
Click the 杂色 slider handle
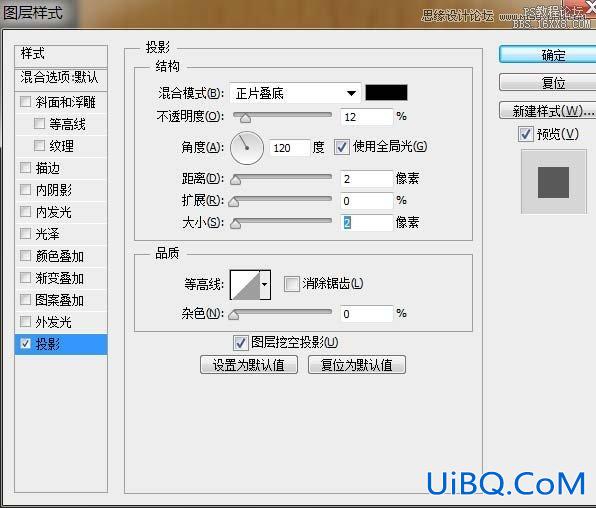(x=234, y=315)
